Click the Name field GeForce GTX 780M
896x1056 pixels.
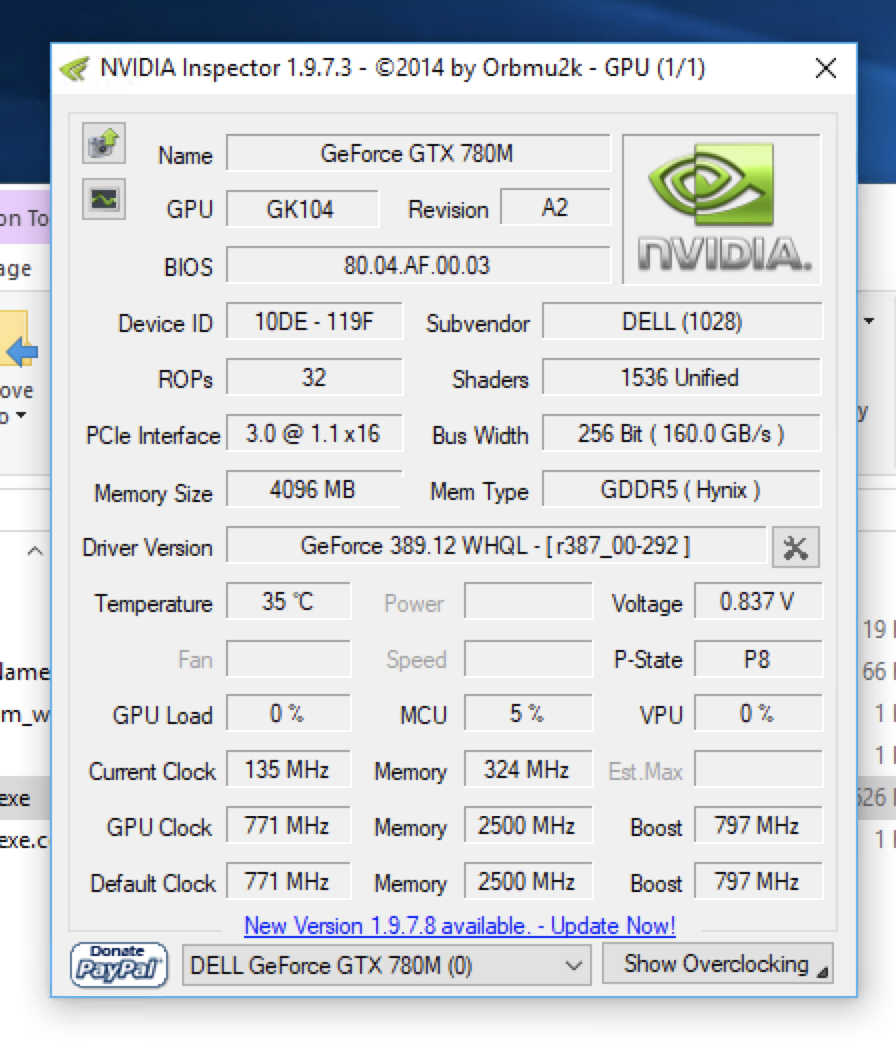pos(418,154)
